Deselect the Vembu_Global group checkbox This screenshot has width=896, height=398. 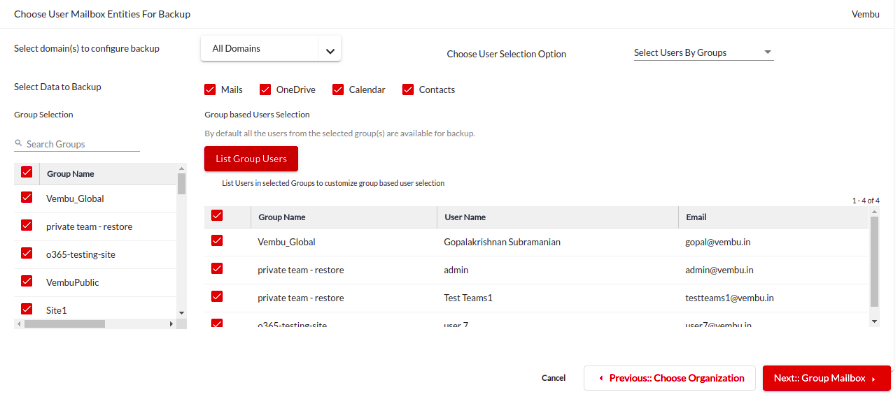26,197
